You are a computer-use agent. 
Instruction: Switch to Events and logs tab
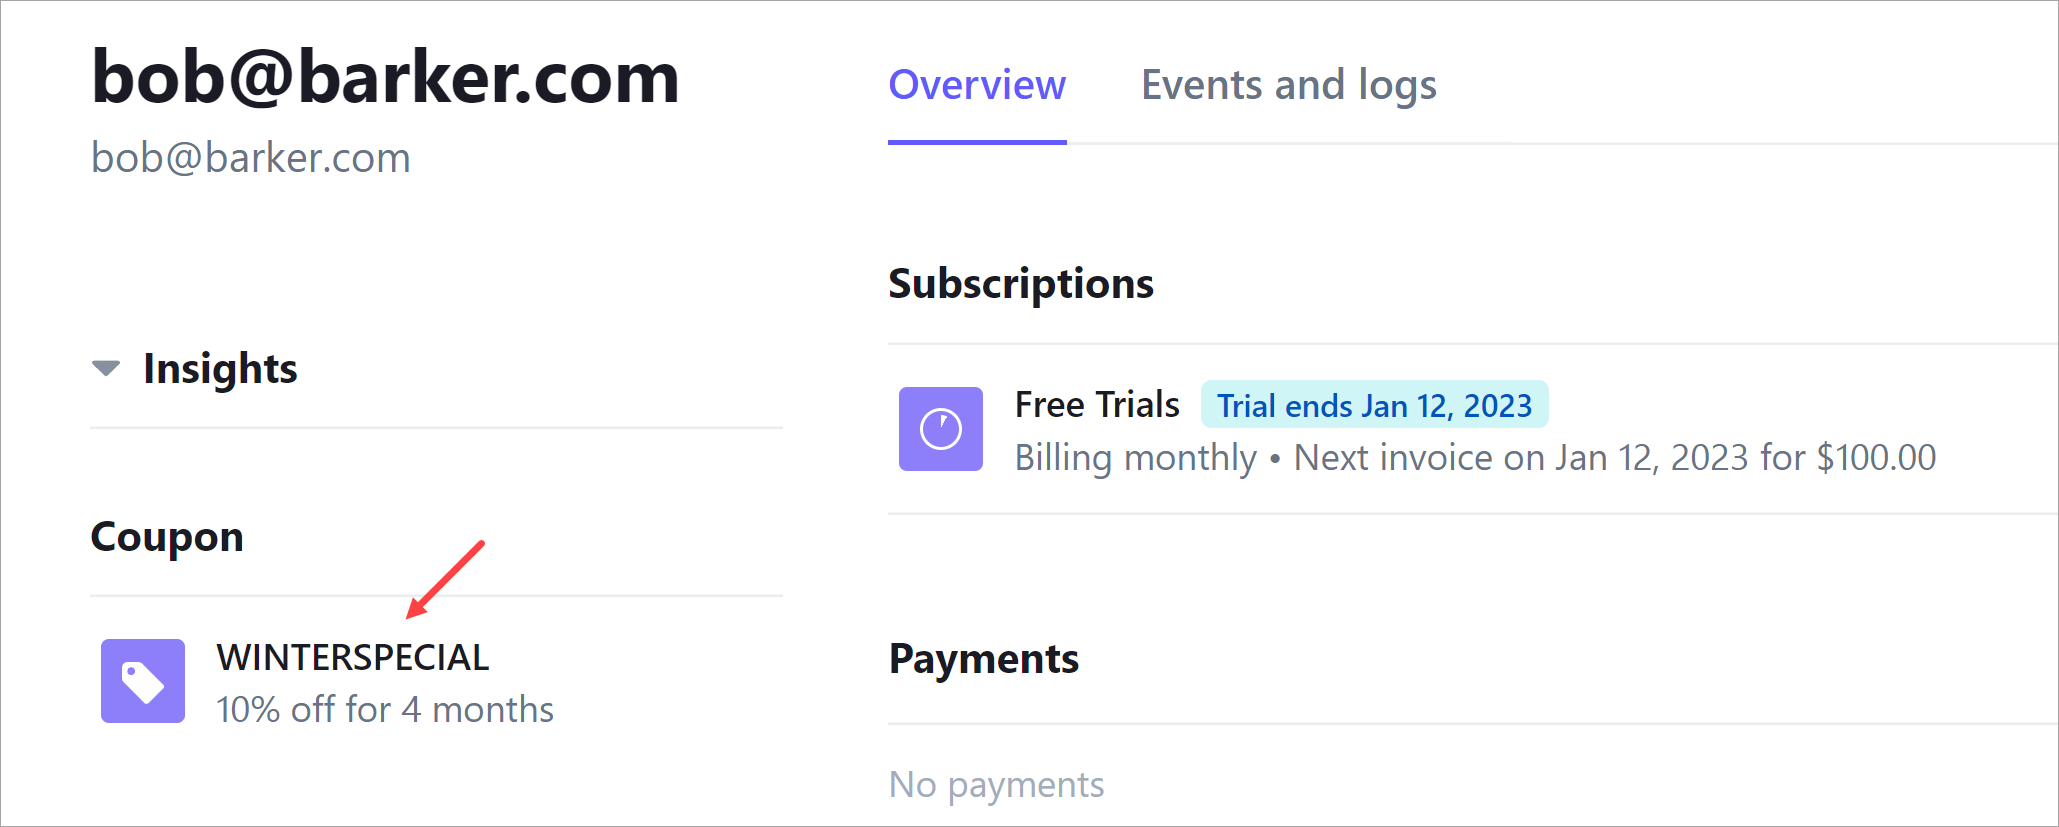tap(1289, 85)
